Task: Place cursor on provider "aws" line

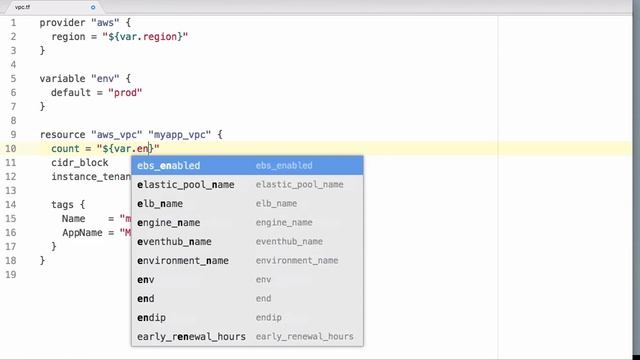Action: pyautogui.click(x=85, y=23)
